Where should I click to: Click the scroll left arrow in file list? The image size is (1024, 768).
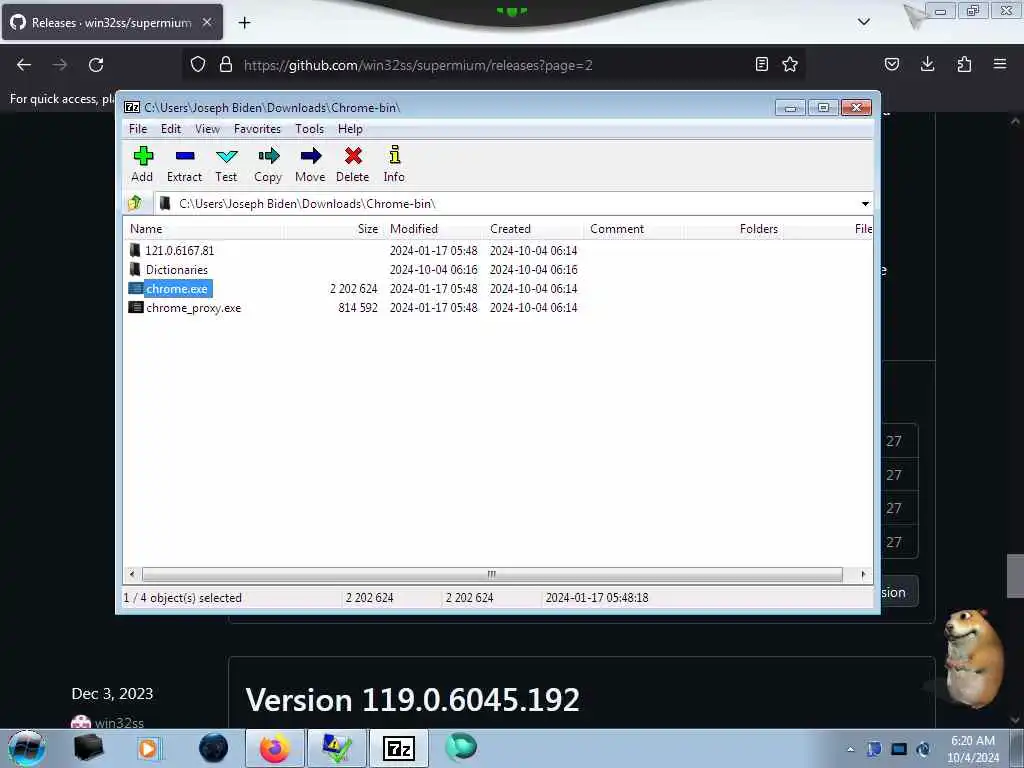[x=132, y=575]
